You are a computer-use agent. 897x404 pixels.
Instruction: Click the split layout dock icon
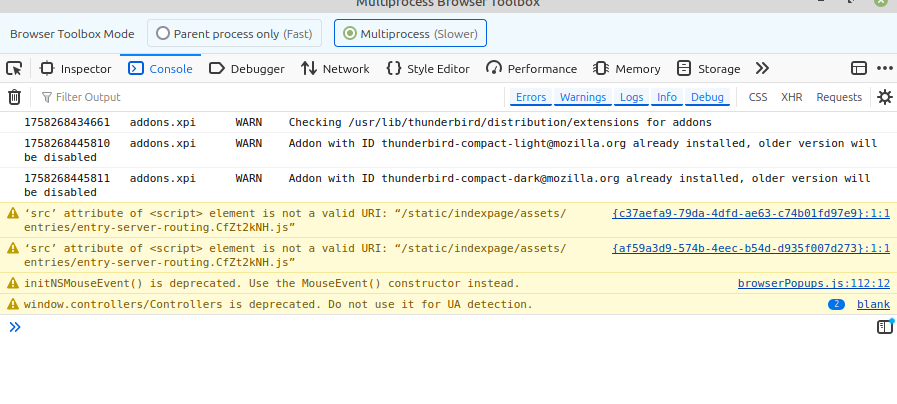click(859, 69)
